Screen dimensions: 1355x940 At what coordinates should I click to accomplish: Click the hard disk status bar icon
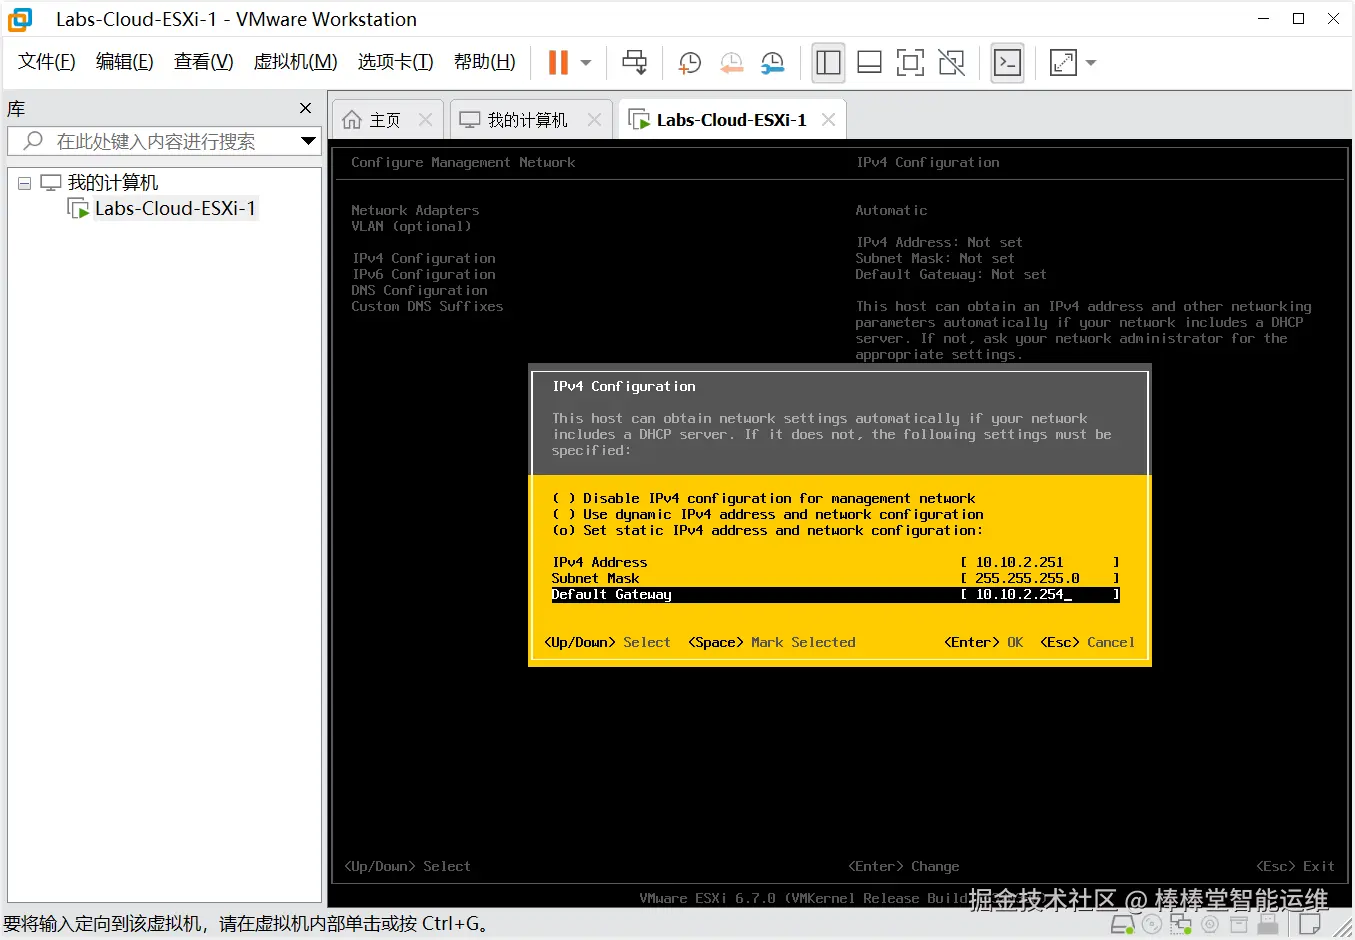(x=1123, y=925)
